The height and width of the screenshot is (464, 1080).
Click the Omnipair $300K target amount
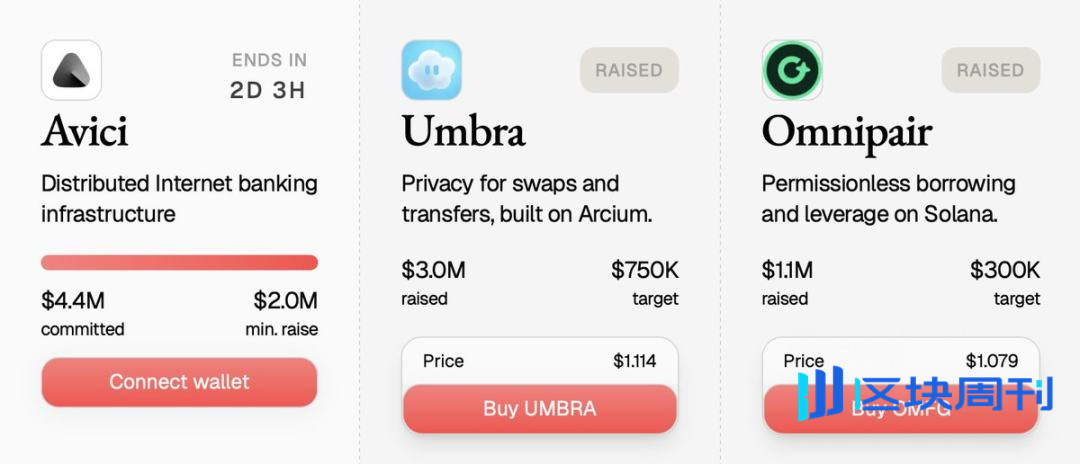(x=1005, y=270)
